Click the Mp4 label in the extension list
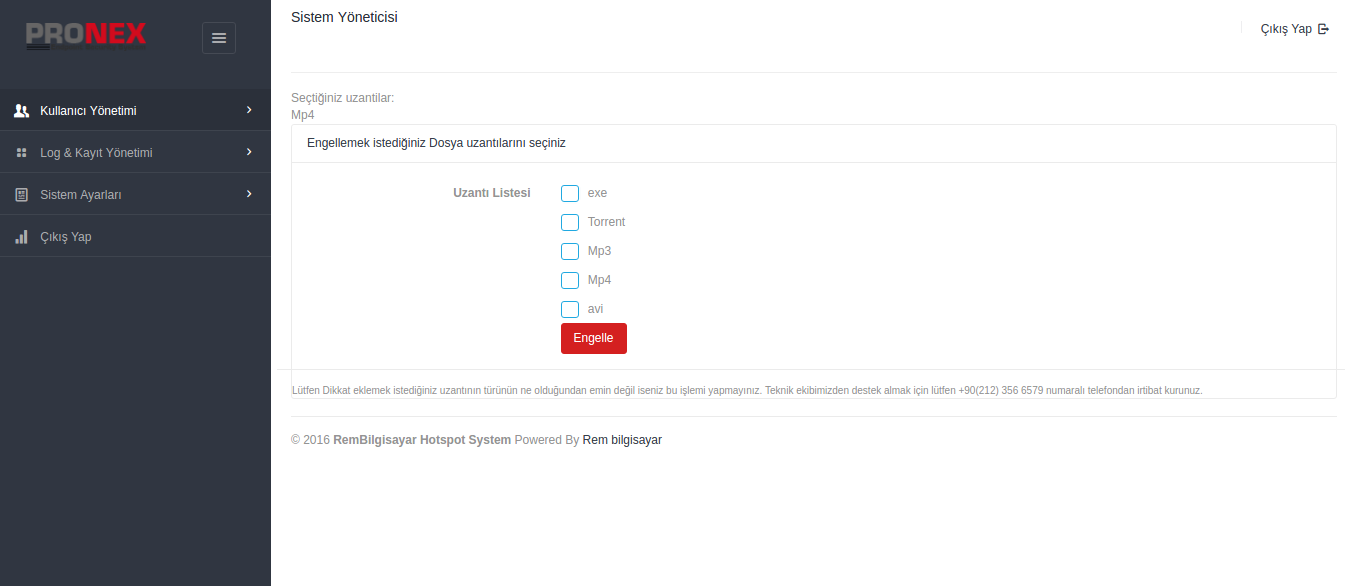1345x586 pixels. point(599,280)
